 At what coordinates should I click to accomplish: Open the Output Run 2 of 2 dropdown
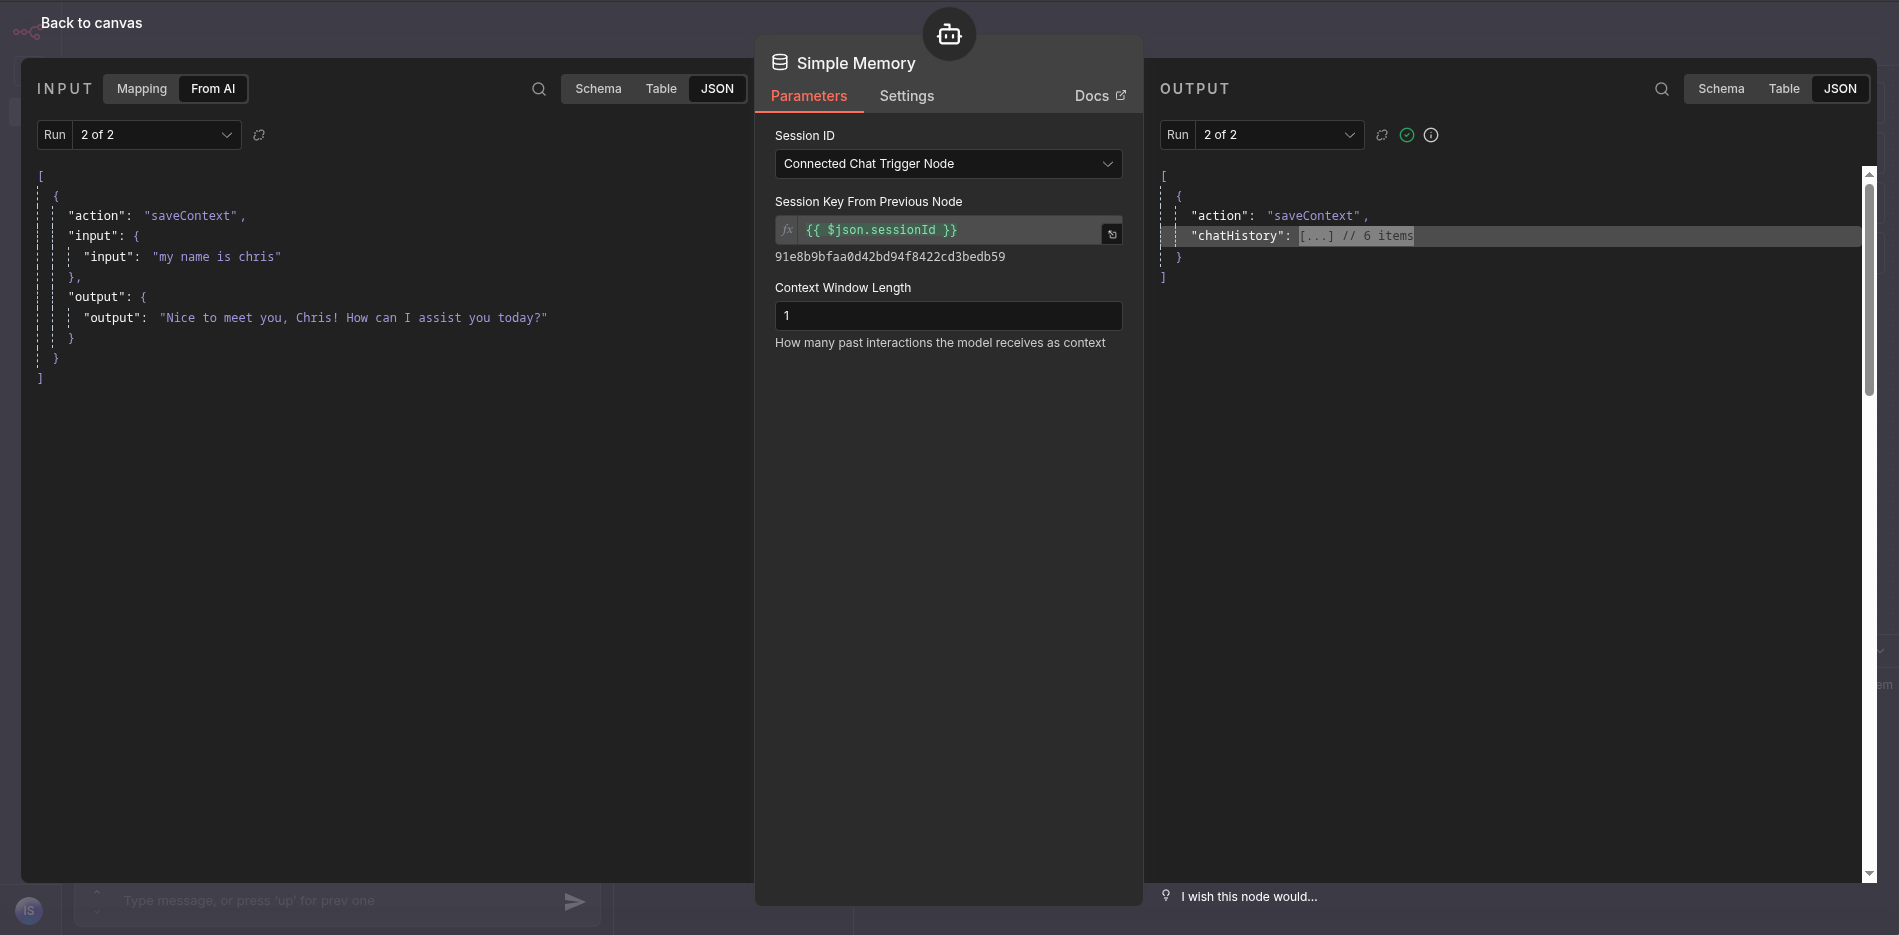click(1279, 135)
